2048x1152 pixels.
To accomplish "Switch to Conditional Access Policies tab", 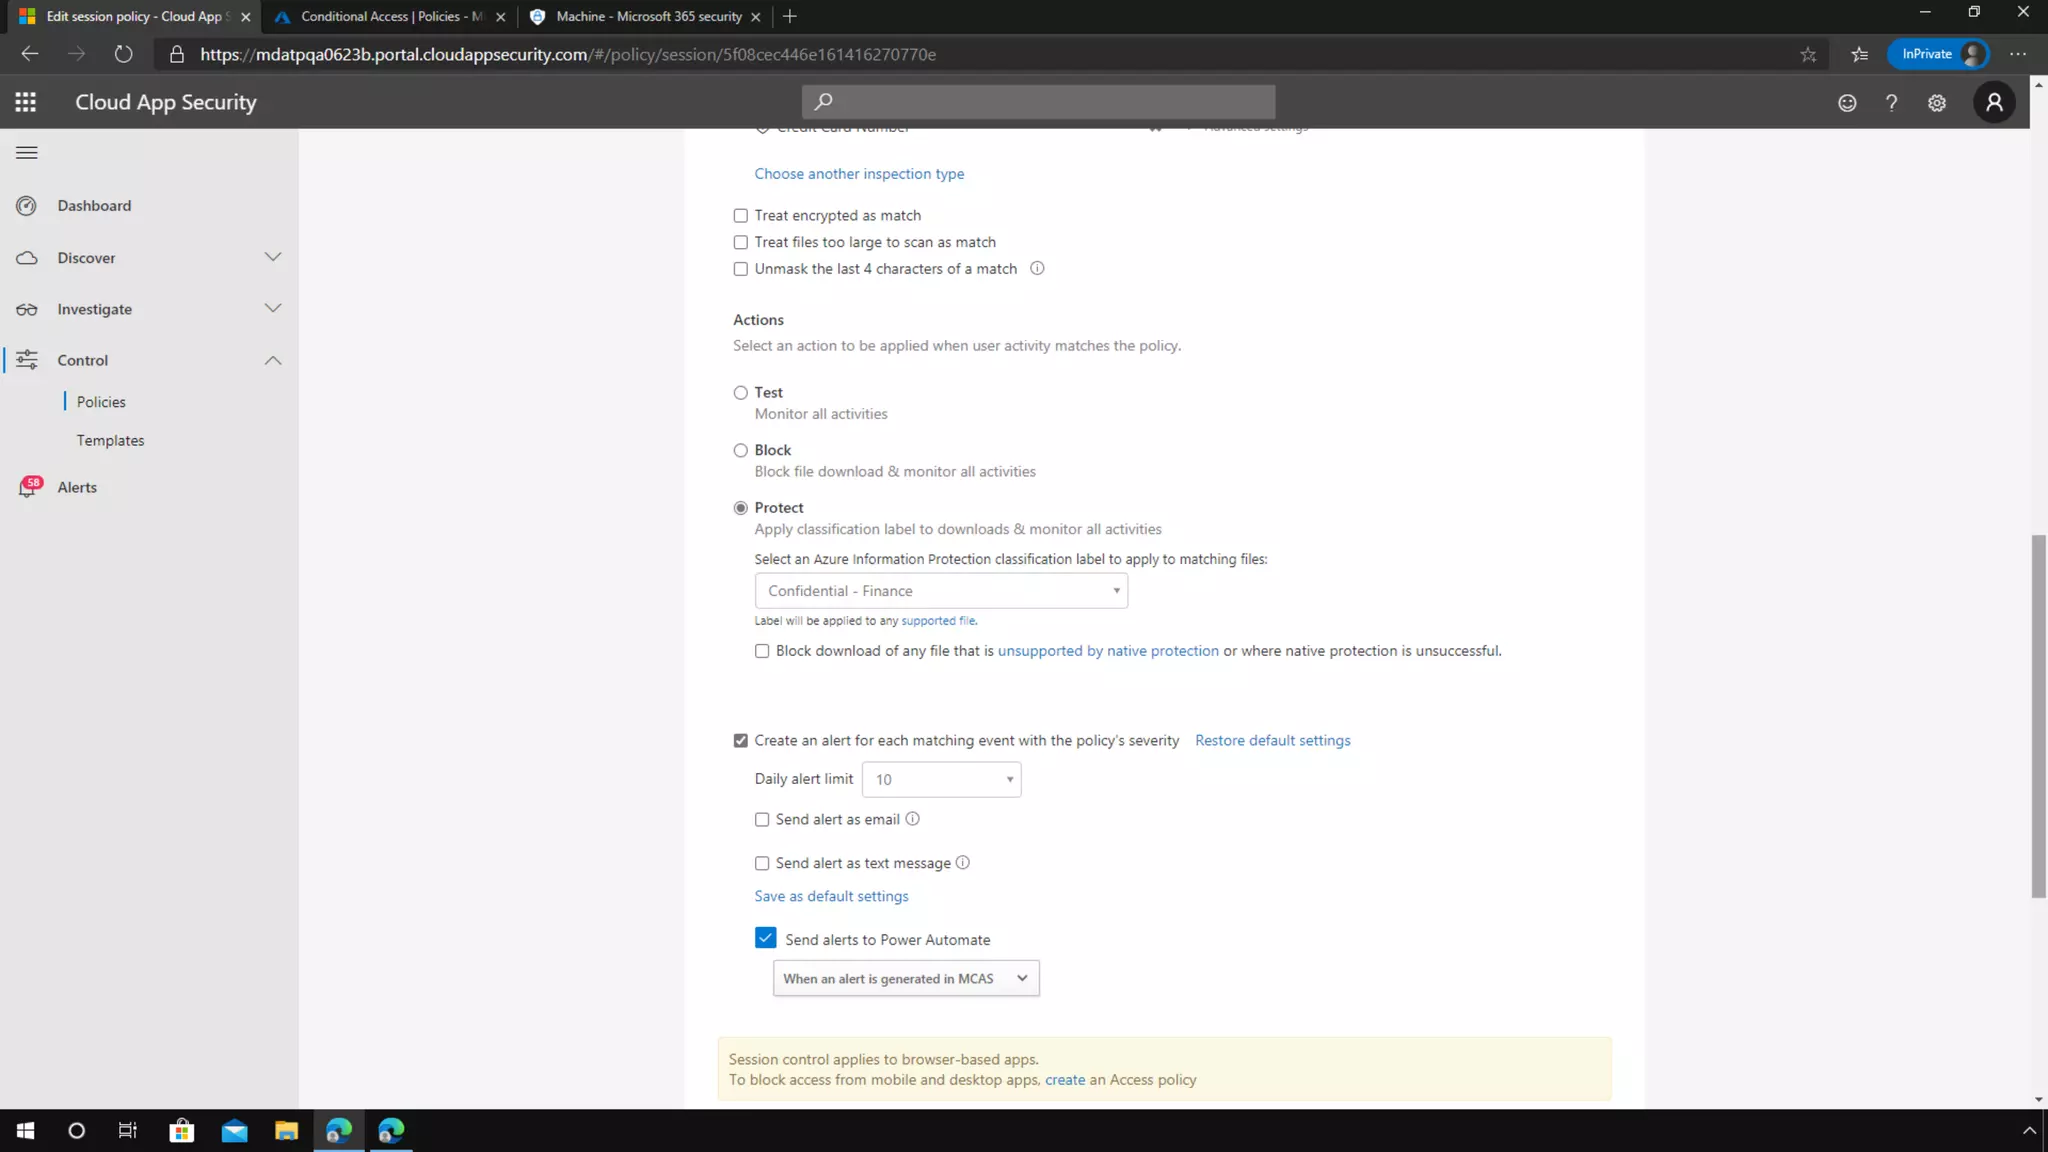I will click(392, 16).
